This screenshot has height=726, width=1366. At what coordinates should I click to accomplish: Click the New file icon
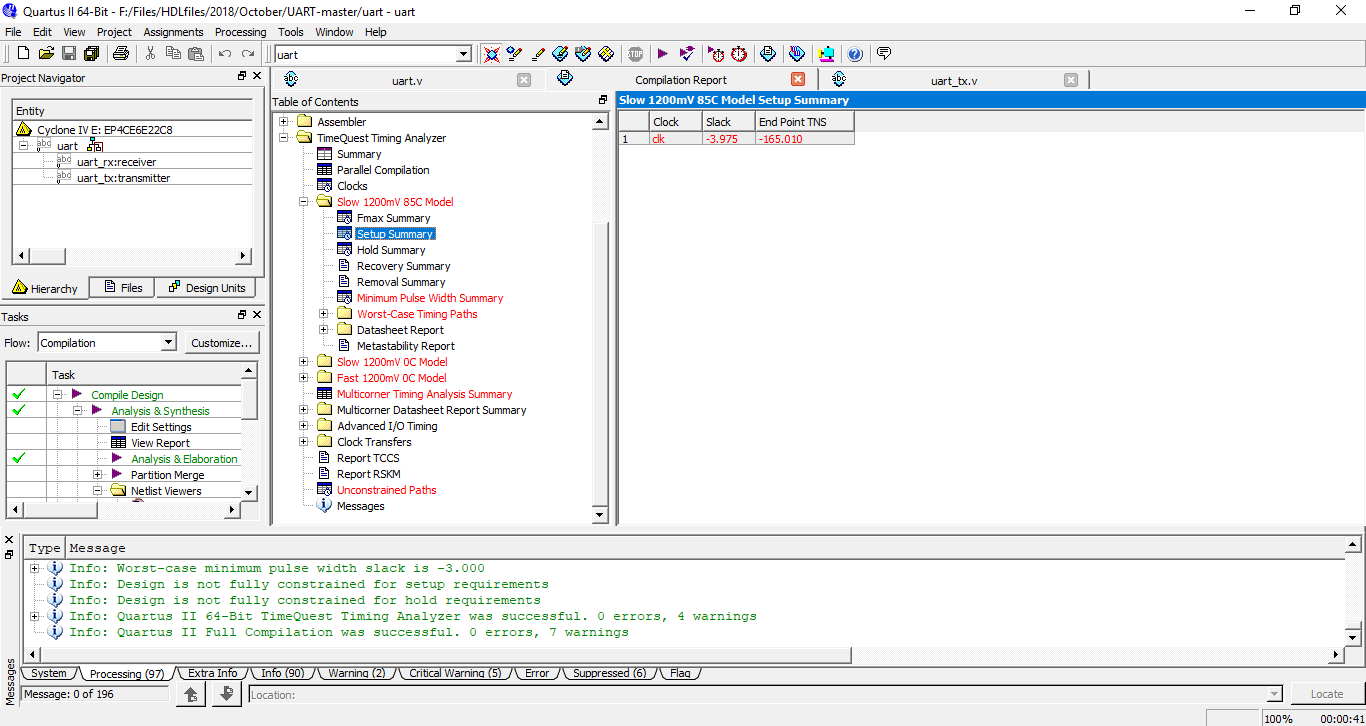[x=23, y=54]
